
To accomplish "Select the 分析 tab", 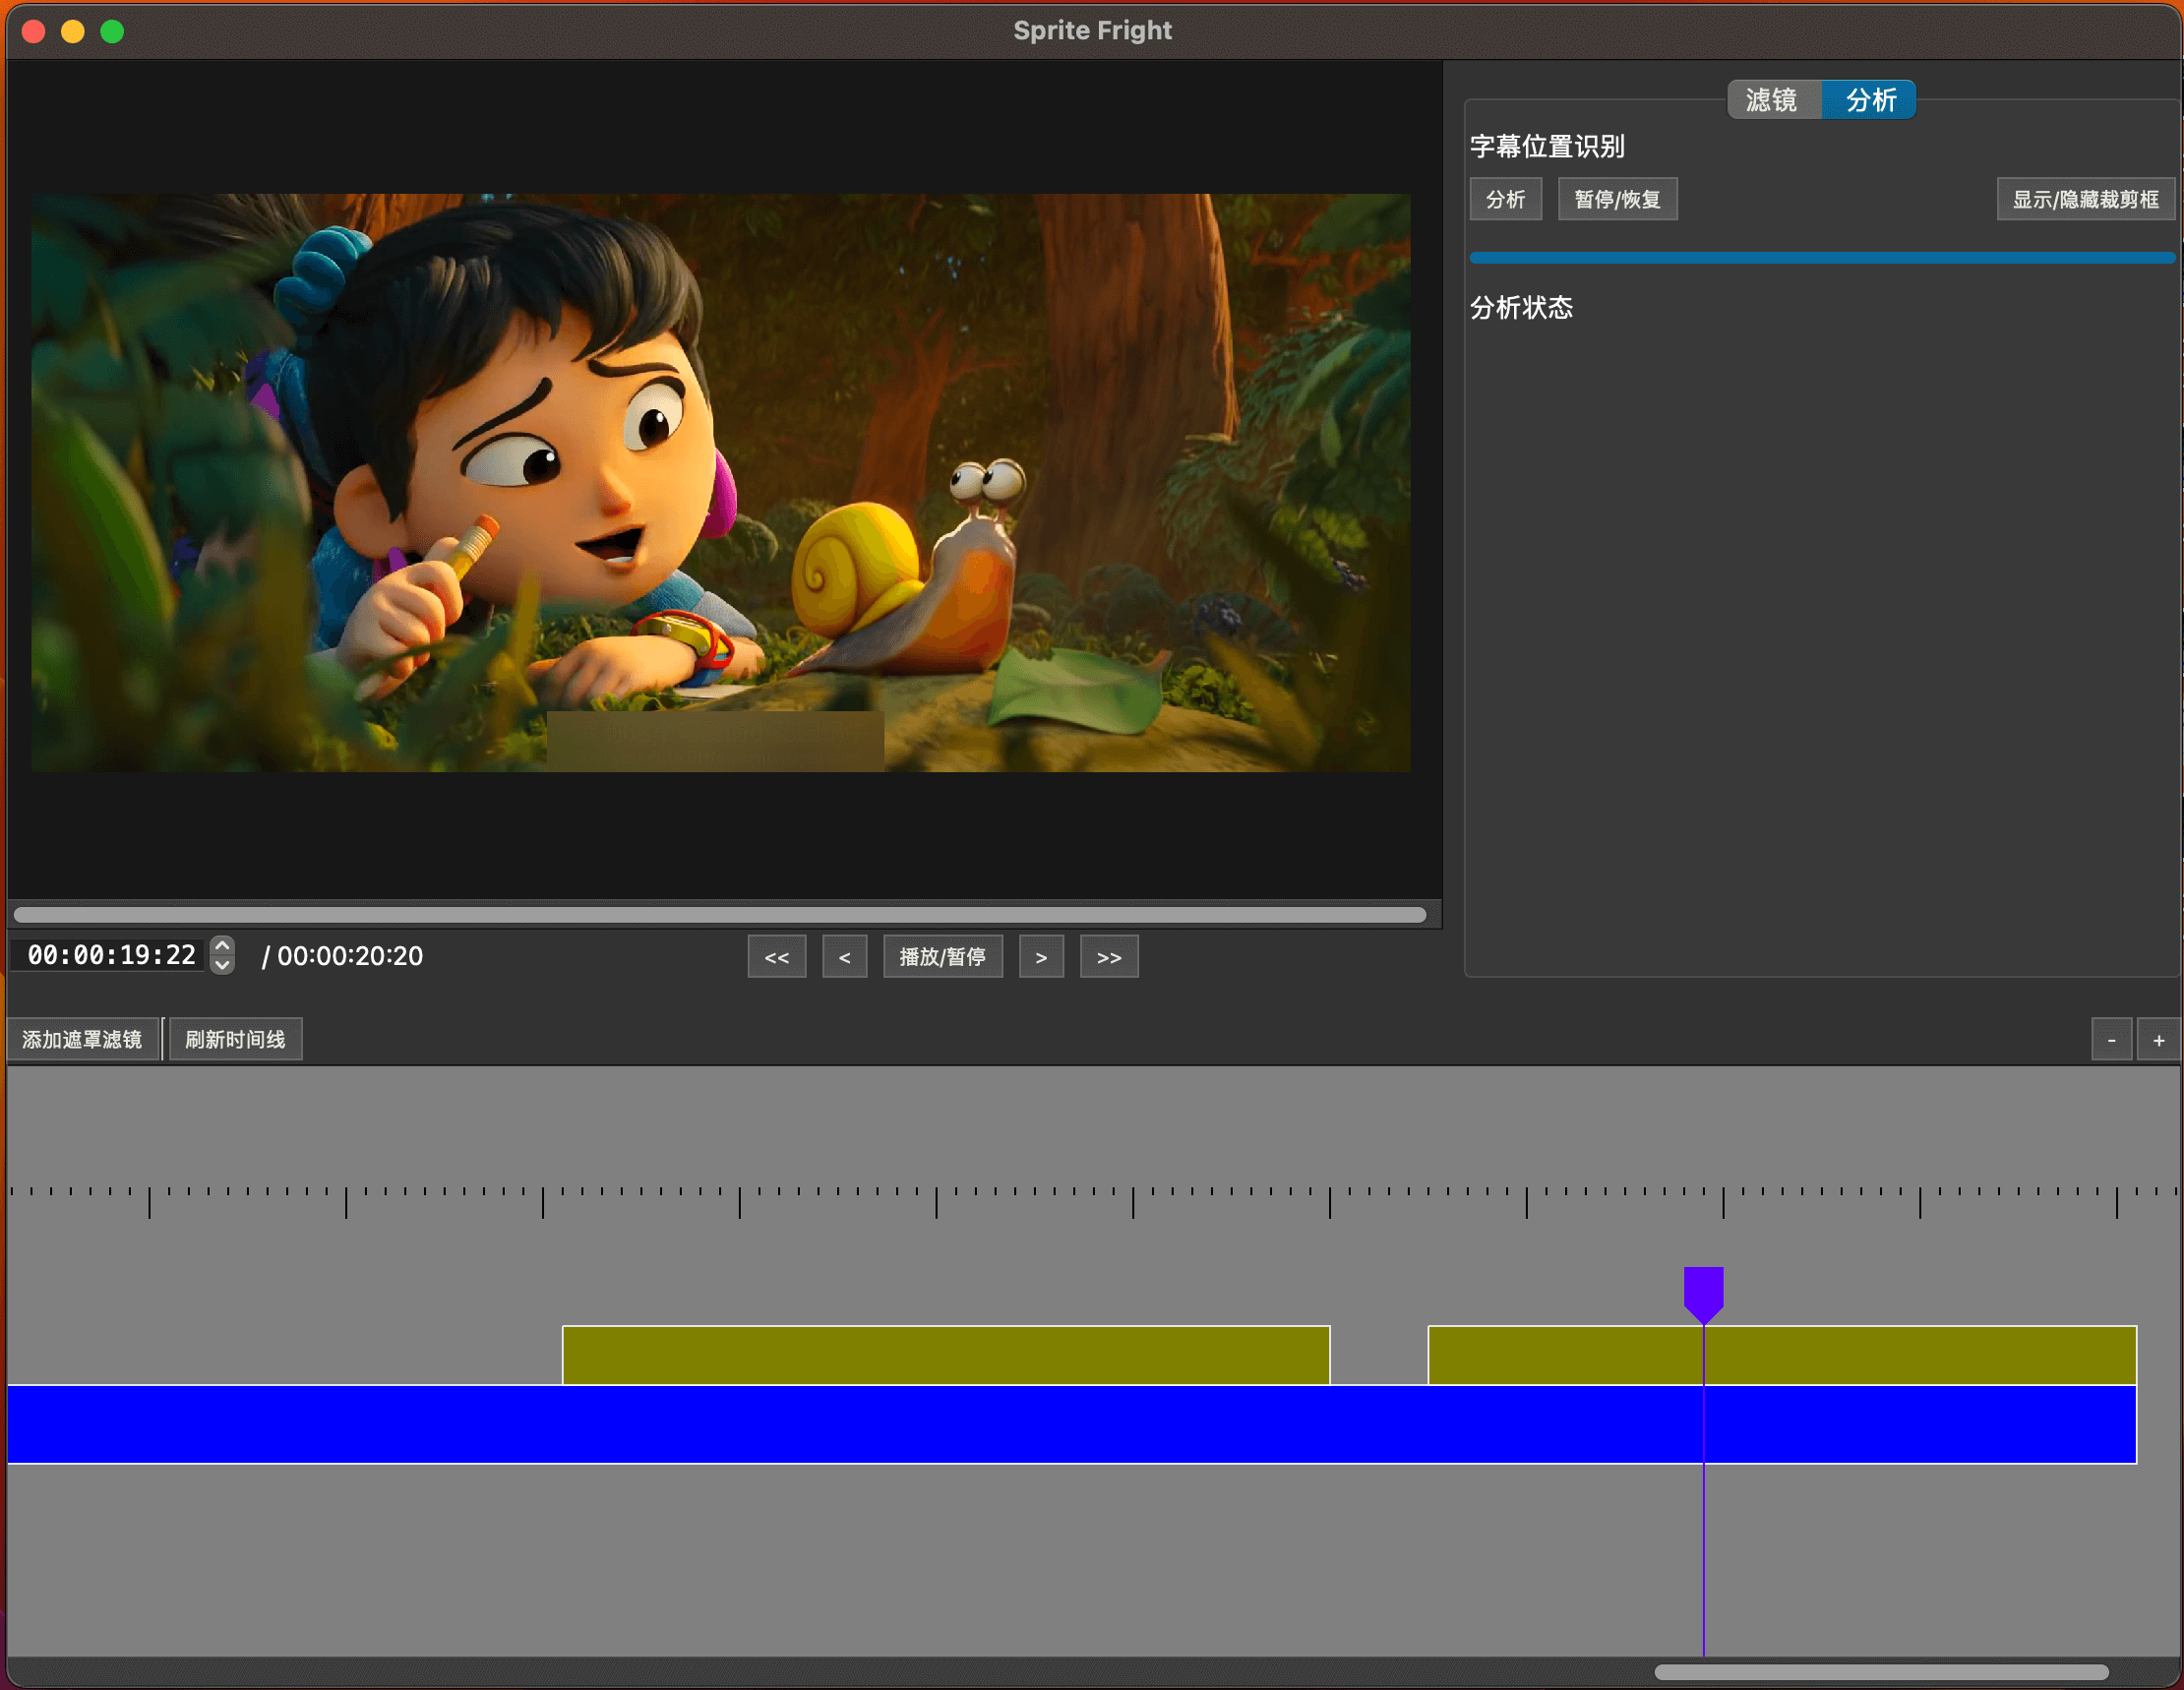I will pyautogui.click(x=1869, y=100).
